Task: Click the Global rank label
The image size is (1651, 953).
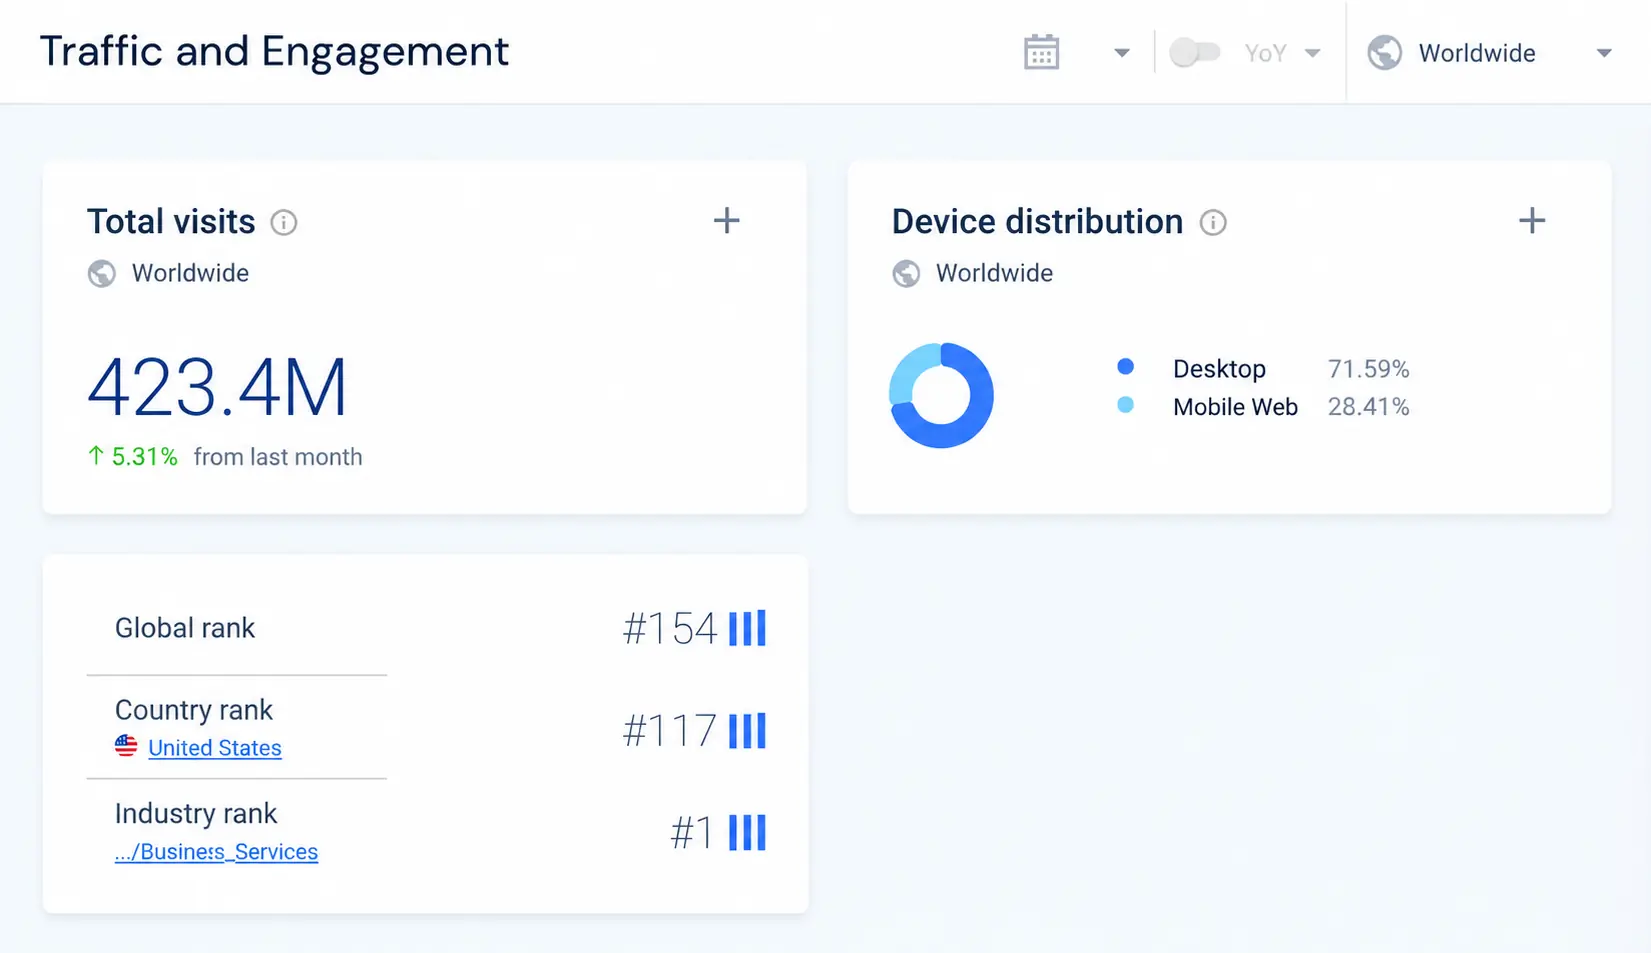Action: coord(185,628)
